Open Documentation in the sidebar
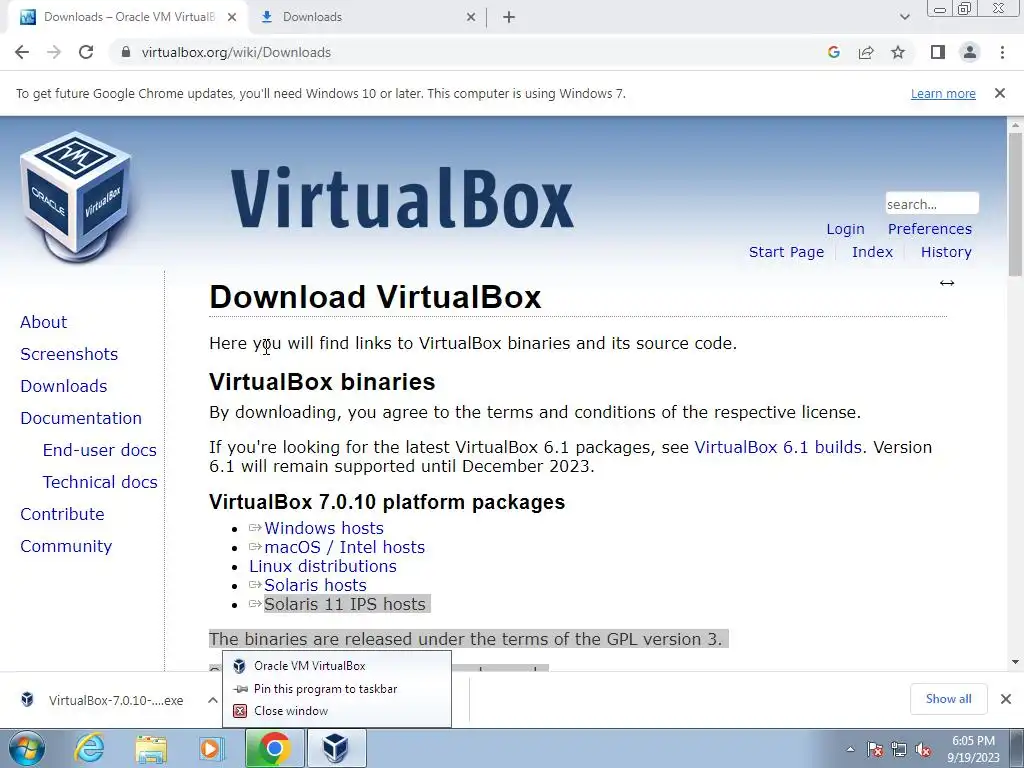 pos(81,418)
